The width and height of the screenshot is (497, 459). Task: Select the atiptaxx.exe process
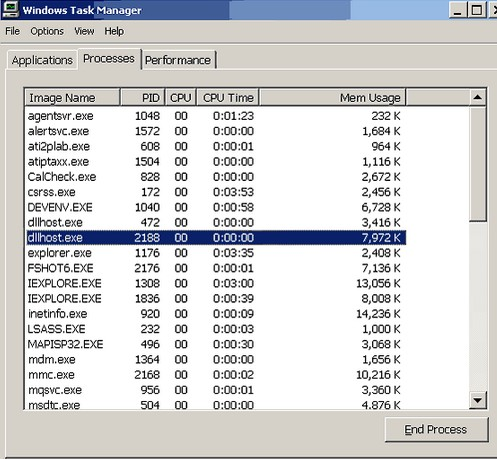pyautogui.click(x=216, y=162)
